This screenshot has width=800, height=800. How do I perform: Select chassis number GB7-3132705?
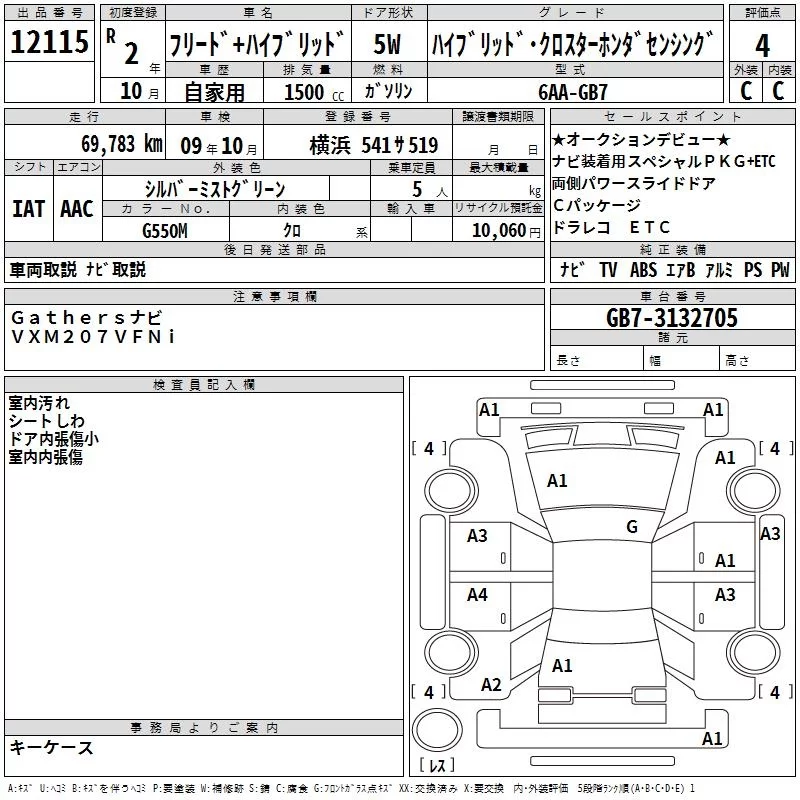coord(671,318)
